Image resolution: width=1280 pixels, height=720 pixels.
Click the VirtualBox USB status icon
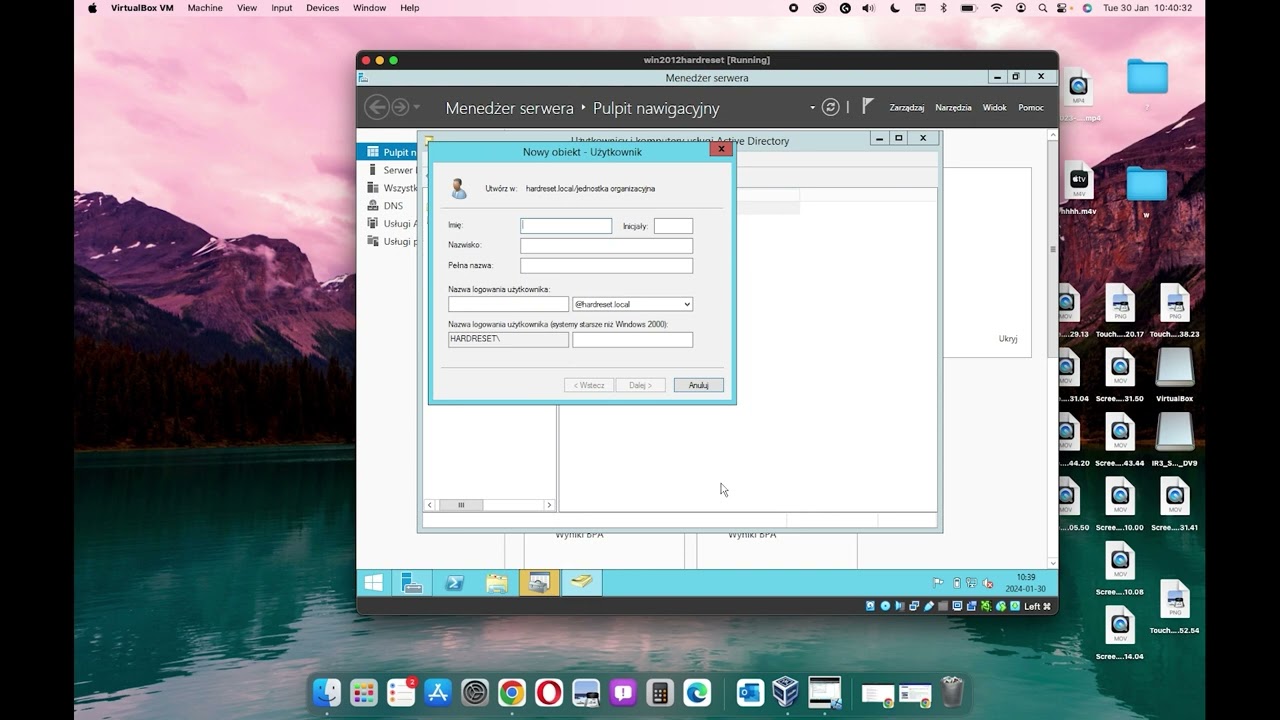tap(929, 606)
